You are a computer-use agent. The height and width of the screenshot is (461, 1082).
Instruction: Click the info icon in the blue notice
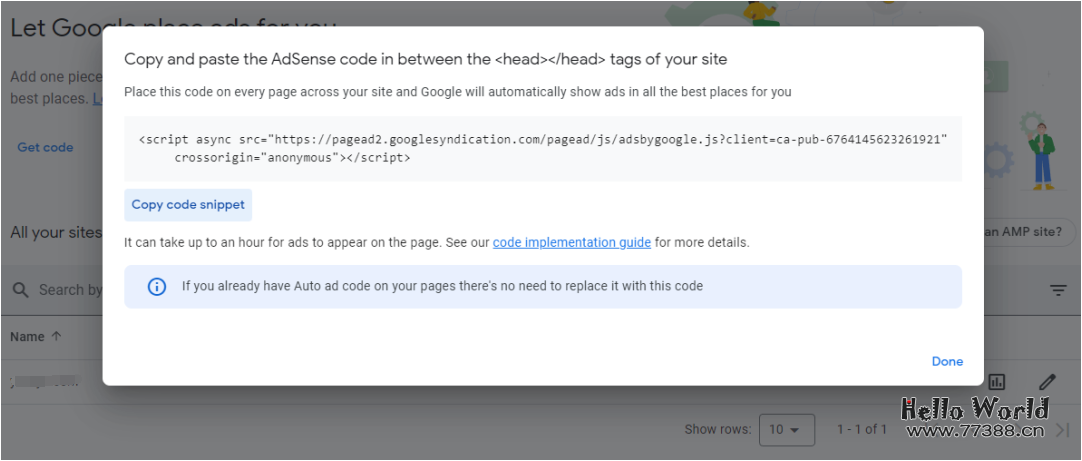pyautogui.click(x=157, y=287)
